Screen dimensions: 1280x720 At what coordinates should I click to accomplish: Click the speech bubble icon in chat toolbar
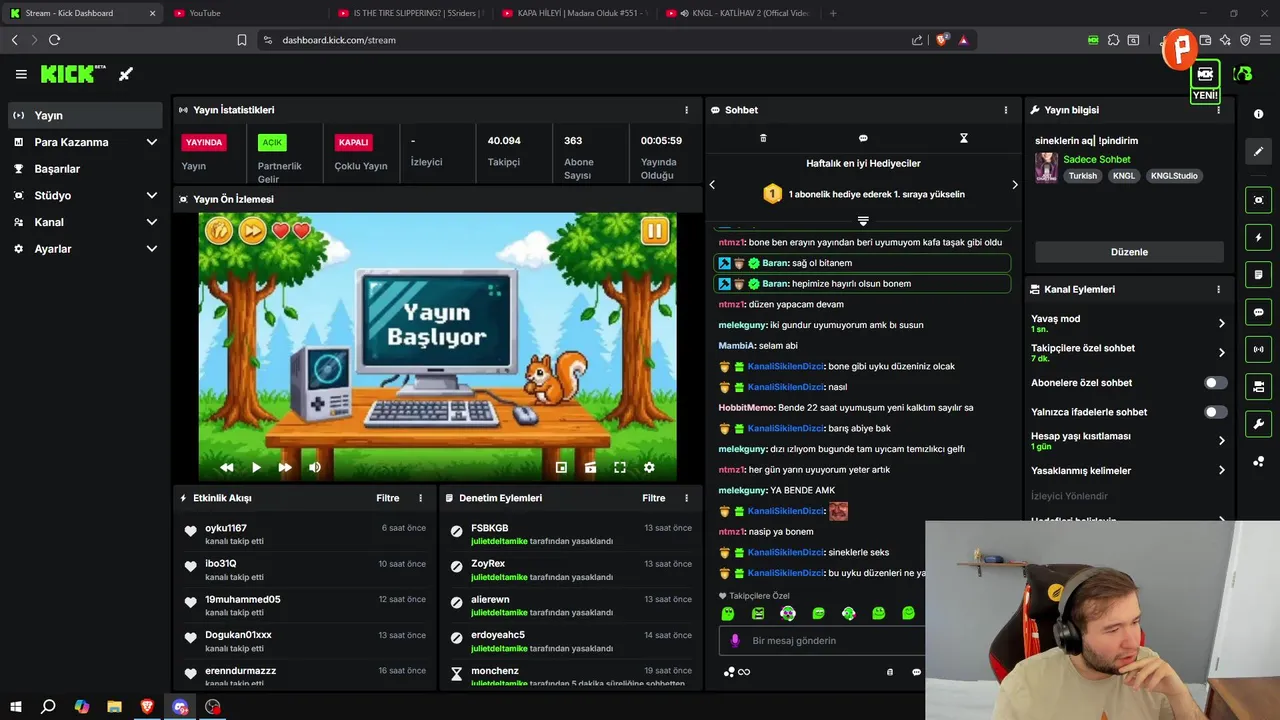(863, 138)
